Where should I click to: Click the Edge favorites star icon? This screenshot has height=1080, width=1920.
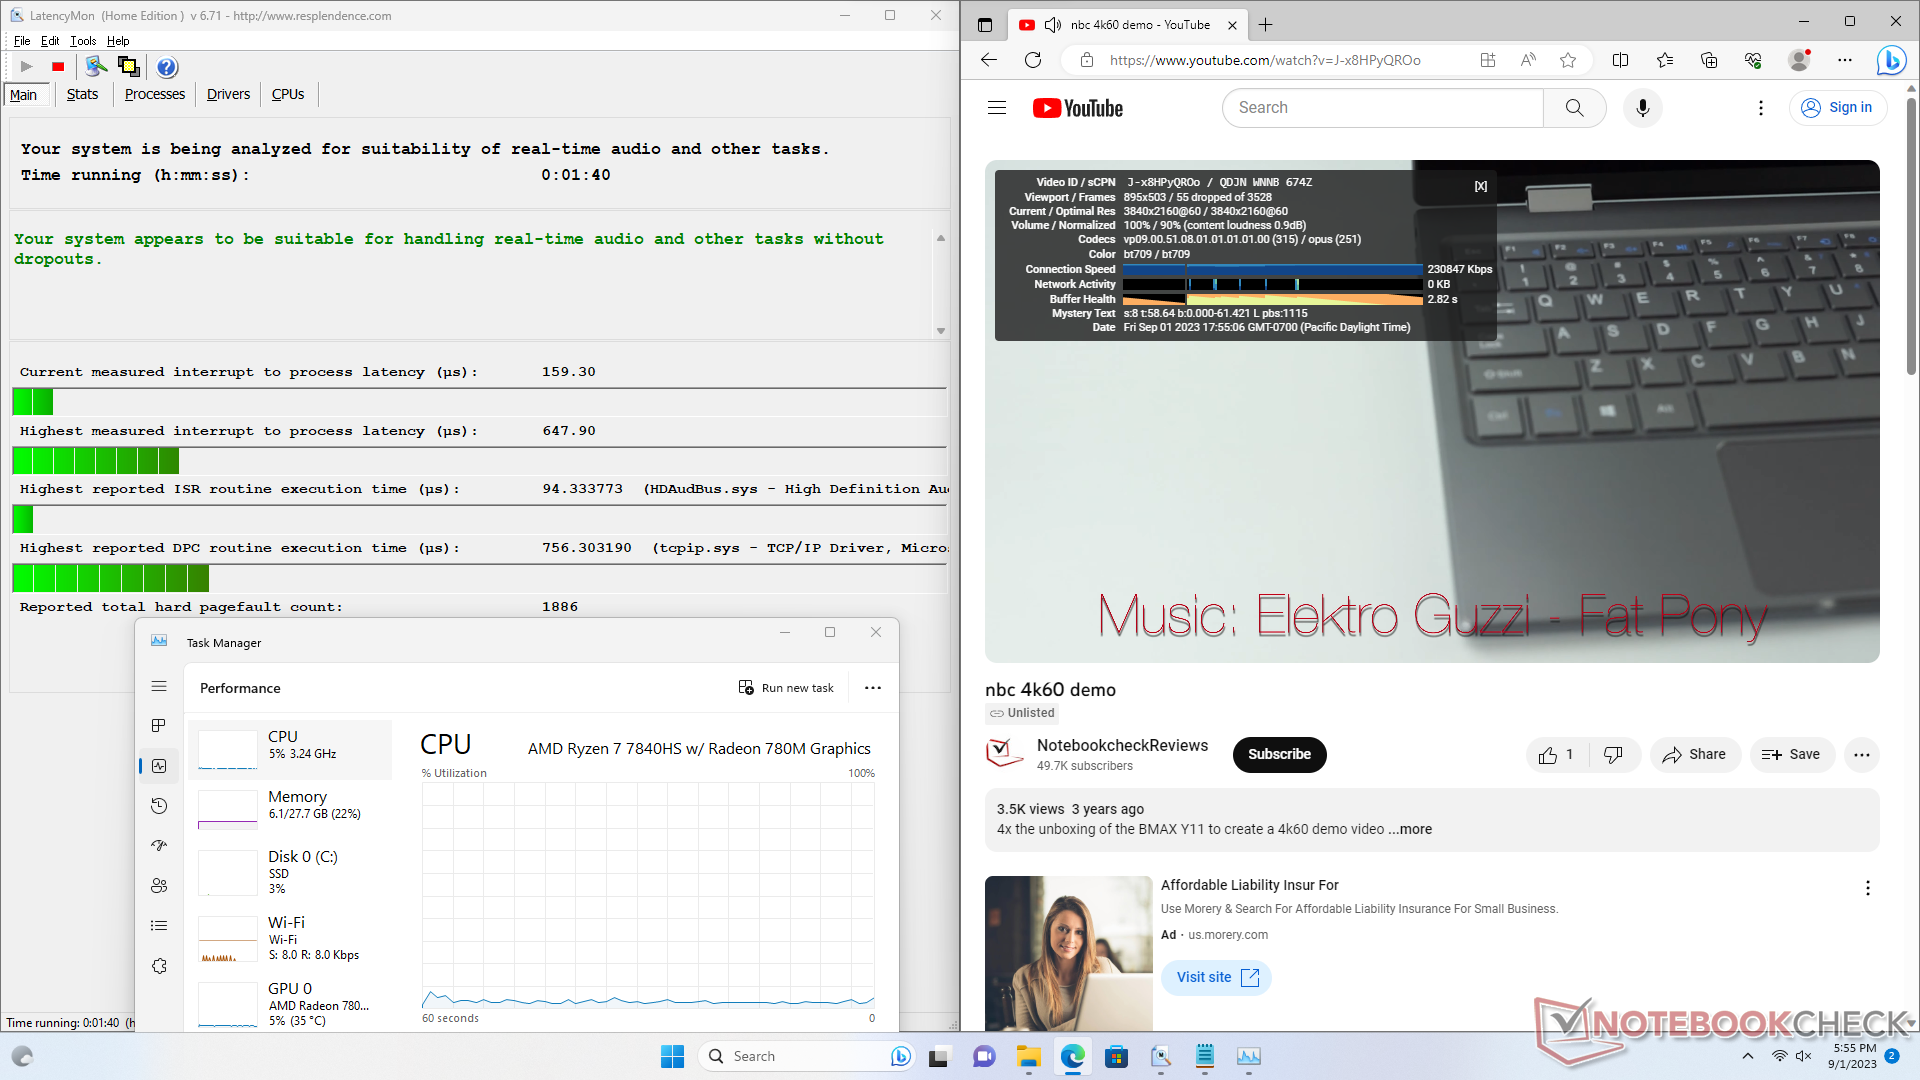(1568, 60)
